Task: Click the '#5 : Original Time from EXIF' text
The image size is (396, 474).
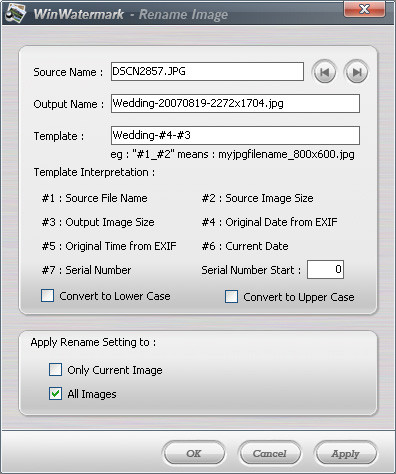Action: coord(109,246)
